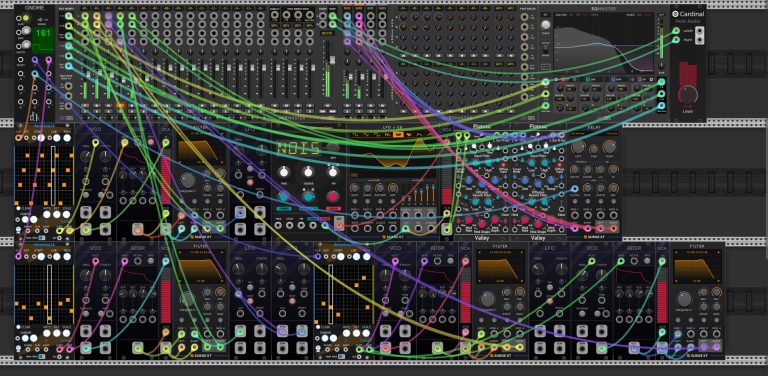Click the Level knob on Host Audio
768x376 pixels.
pyautogui.click(x=688, y=94)
